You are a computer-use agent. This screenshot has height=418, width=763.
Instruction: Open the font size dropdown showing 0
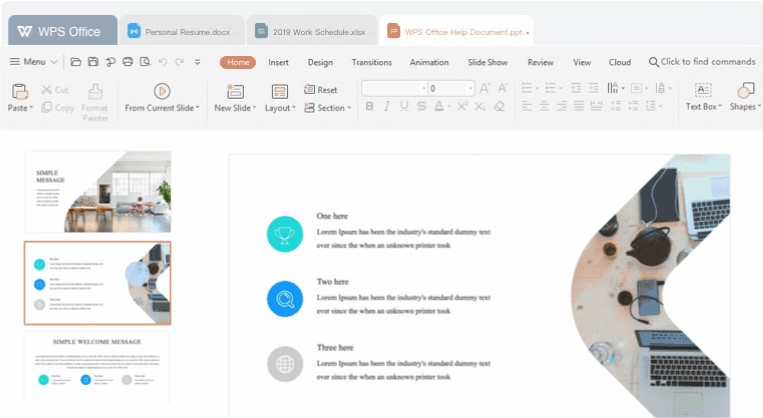coord(470,88)
